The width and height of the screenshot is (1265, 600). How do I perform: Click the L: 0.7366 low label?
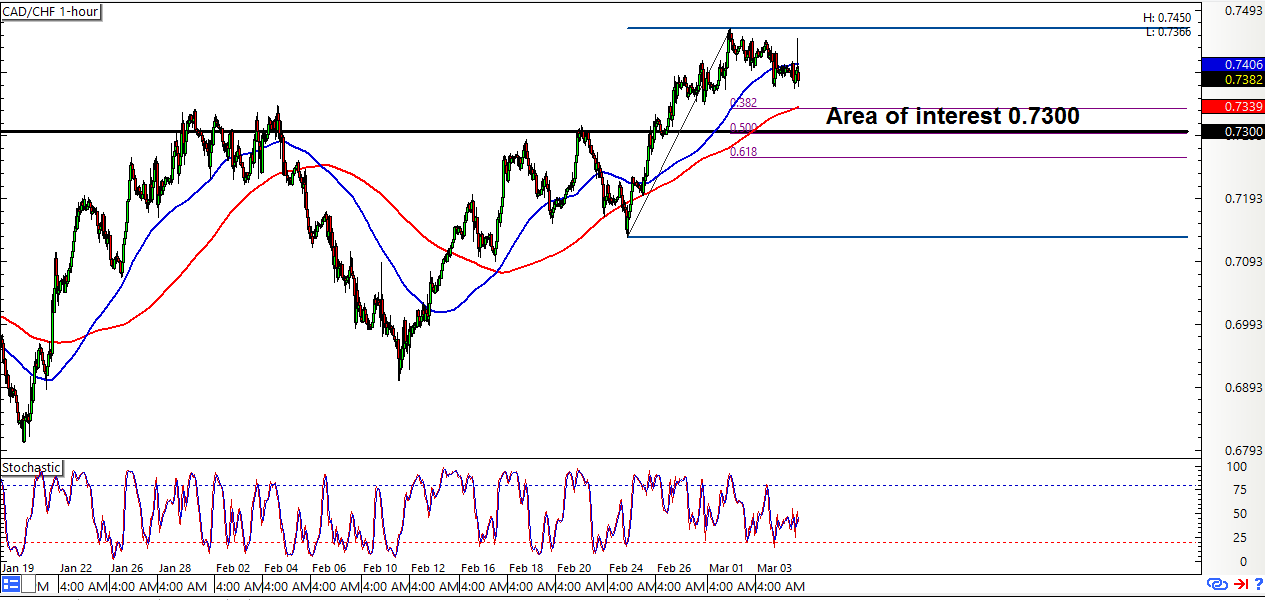pos(1167,32)
